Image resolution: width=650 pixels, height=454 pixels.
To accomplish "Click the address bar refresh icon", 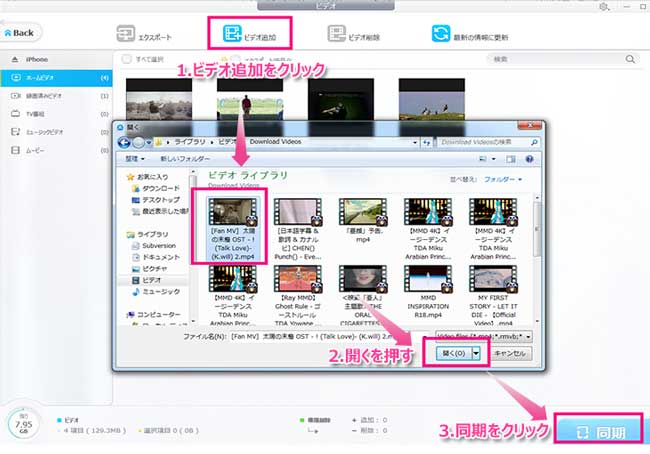I will (x=427, y=142).
